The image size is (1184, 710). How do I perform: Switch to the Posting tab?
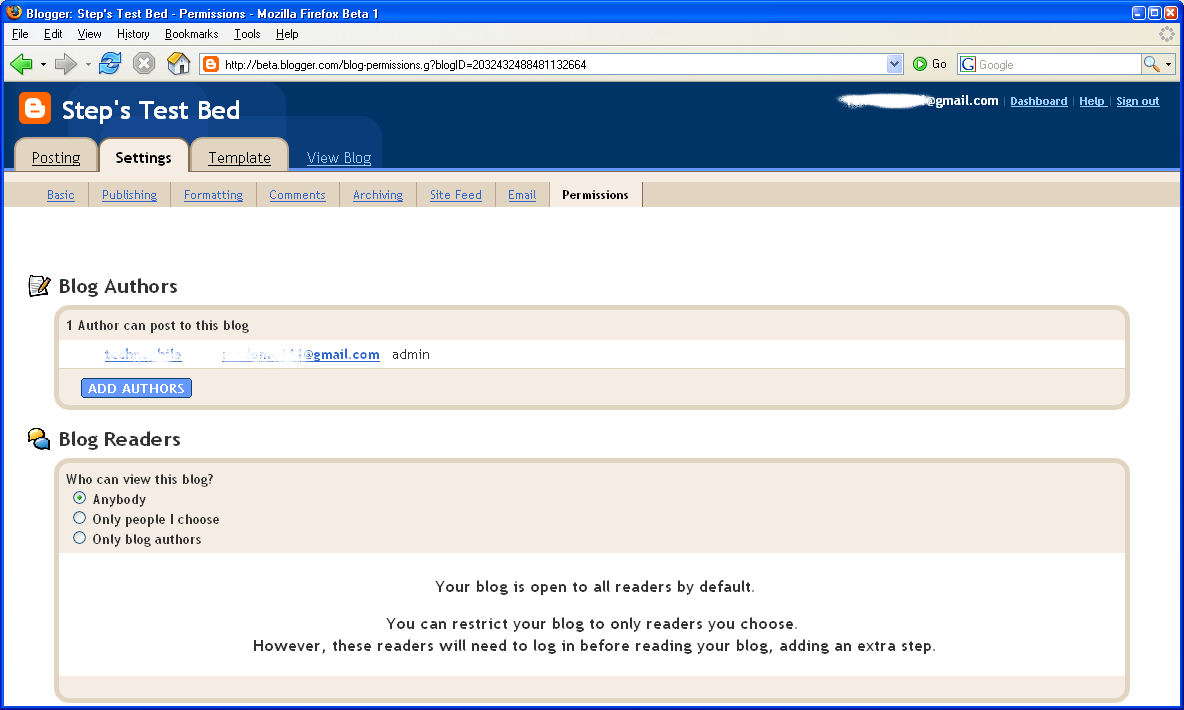[x=56, y=157]
